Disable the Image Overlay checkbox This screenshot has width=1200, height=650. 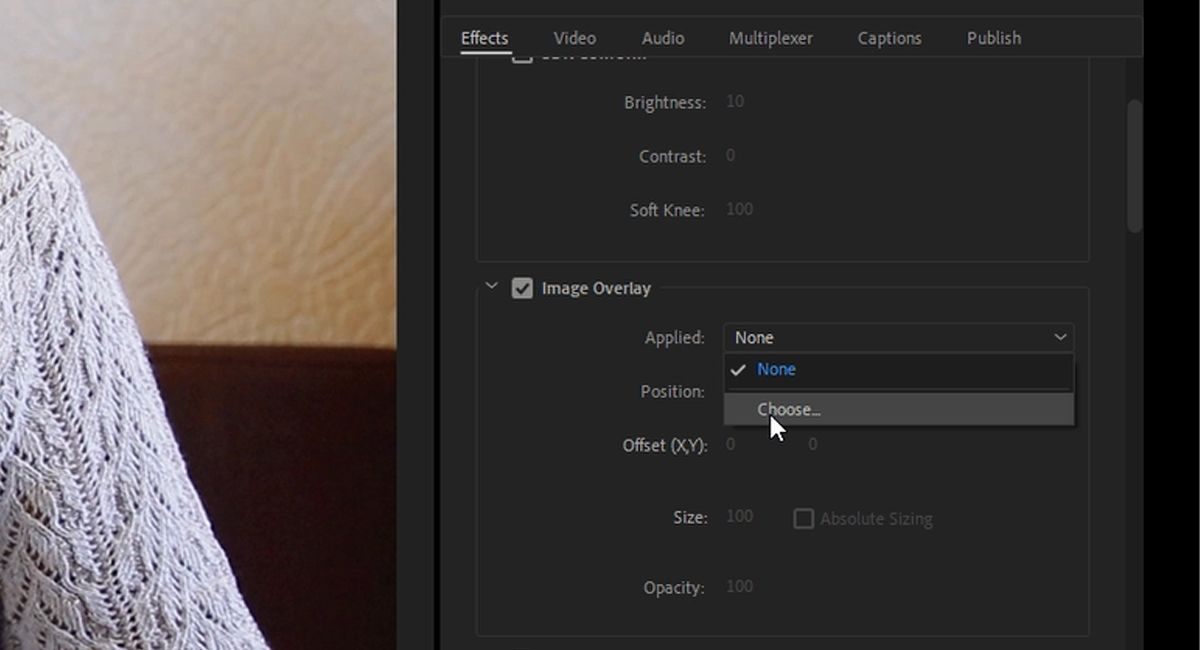pyautogui.click(x=522, y=288)
